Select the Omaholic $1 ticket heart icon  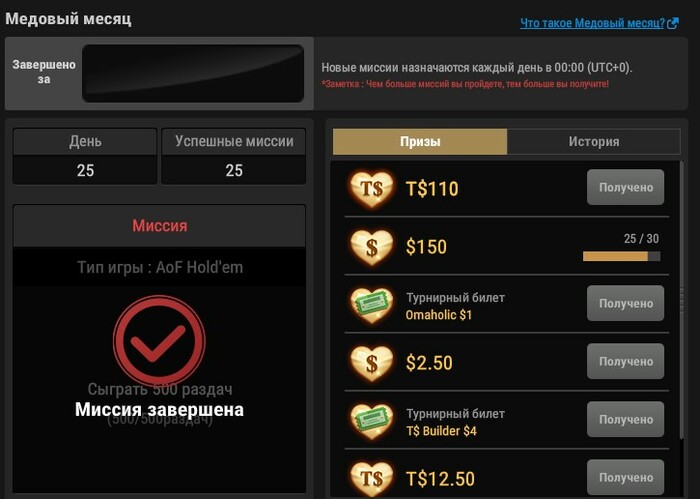pyautogui.click(x=371, y=305)
